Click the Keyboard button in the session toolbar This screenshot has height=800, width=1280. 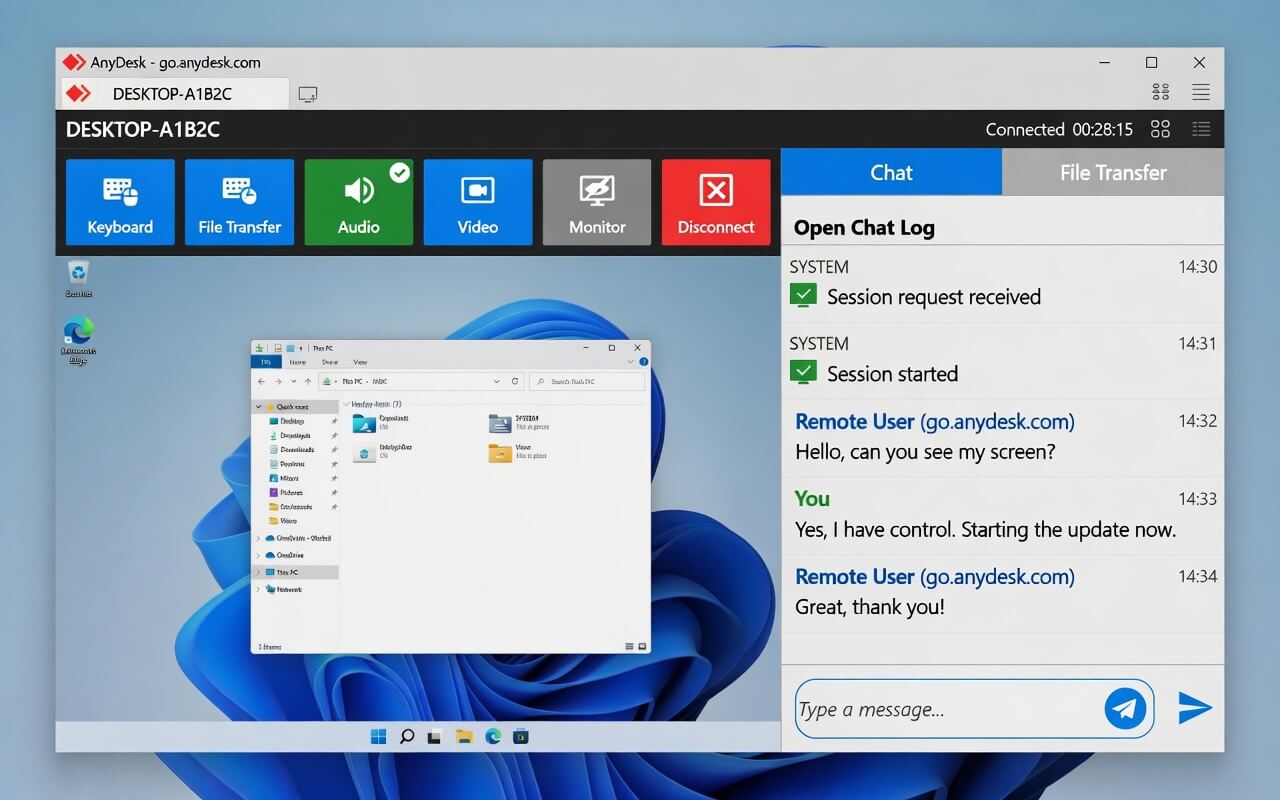(x=120, y=202)
